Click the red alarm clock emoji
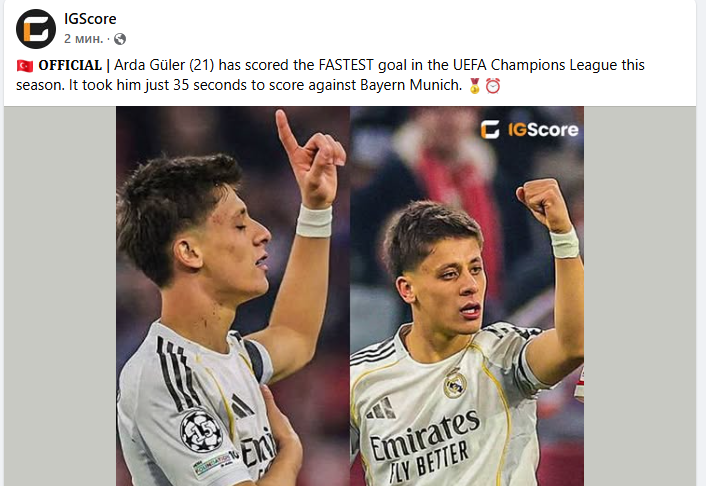The image size is (706, 486). (493, 86)
